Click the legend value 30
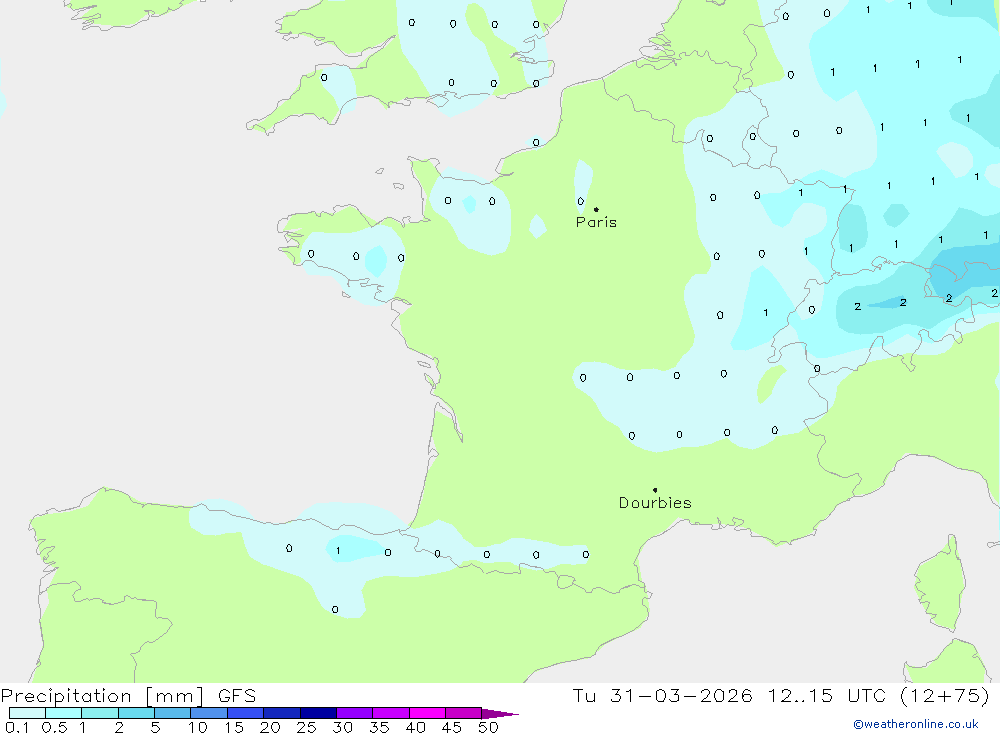This screenshot has height=733, width=1000. (x=342, y=727)
